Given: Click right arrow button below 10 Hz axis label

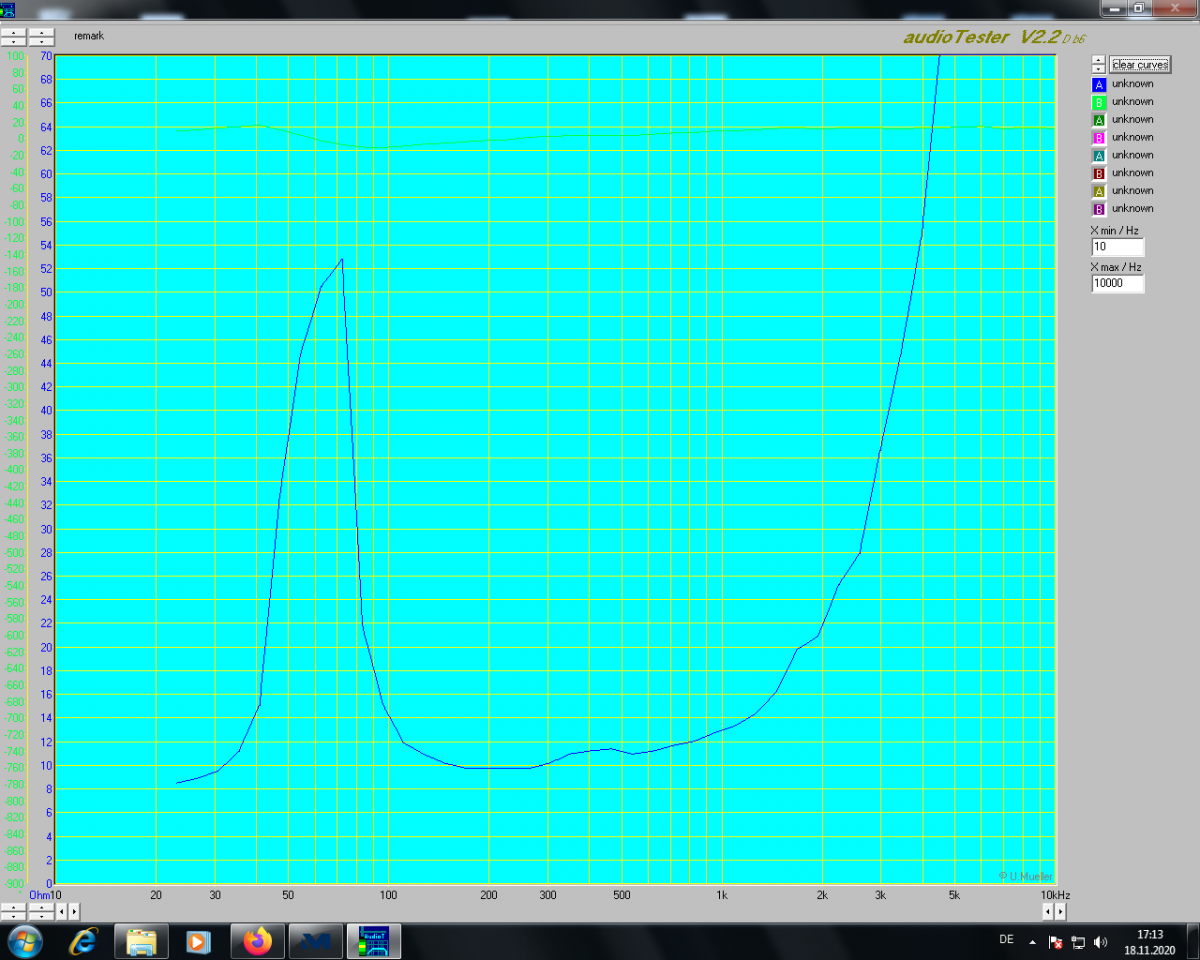Looking at the screenshot, I should 74,911.
